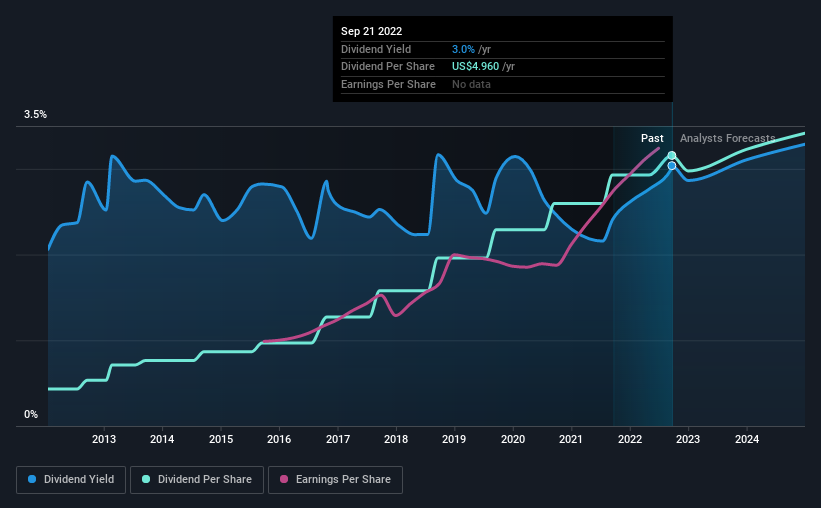Click the 3.5% y-axis label
The width and height of the screenshot is (821, 508).
35,114
